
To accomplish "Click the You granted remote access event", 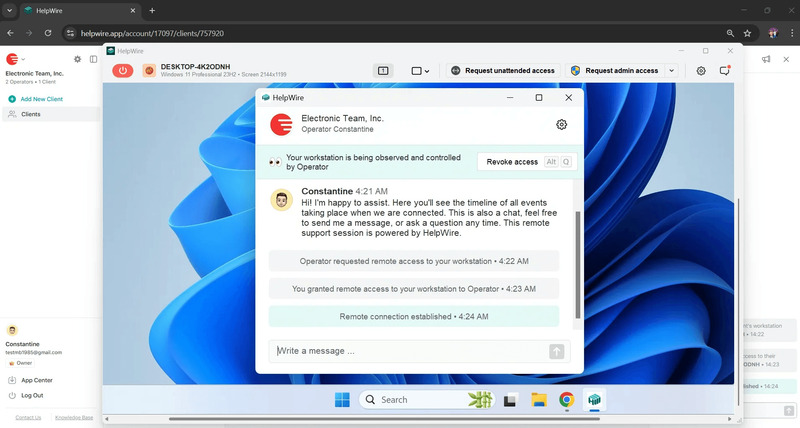I will coord(414,289).
